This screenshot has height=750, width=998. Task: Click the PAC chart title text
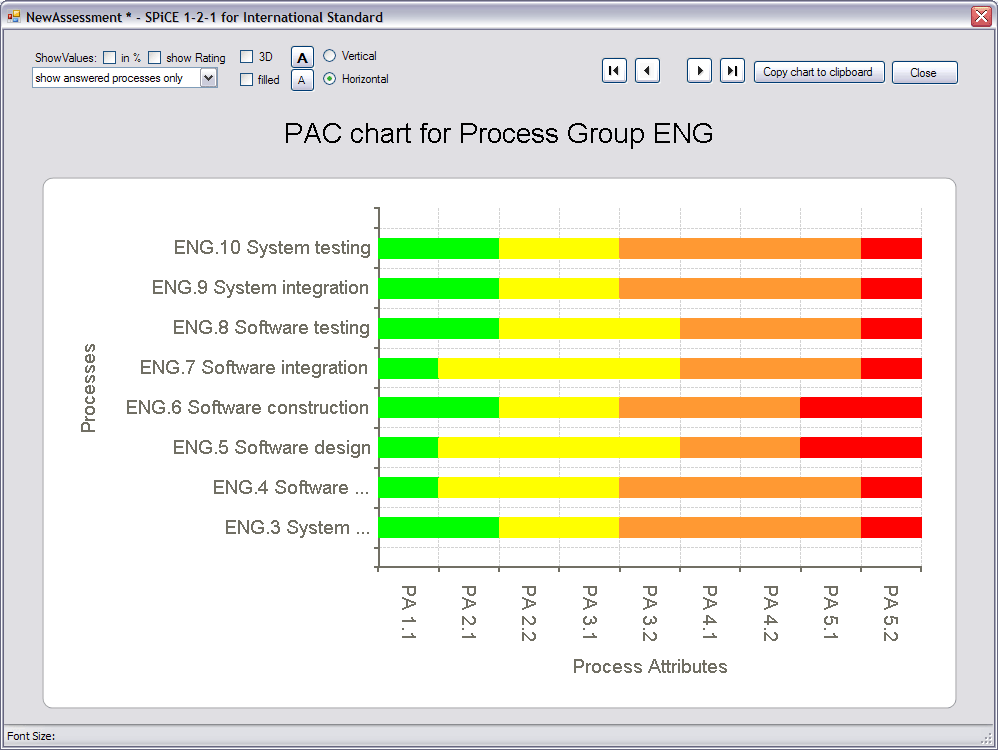point(498,134)
